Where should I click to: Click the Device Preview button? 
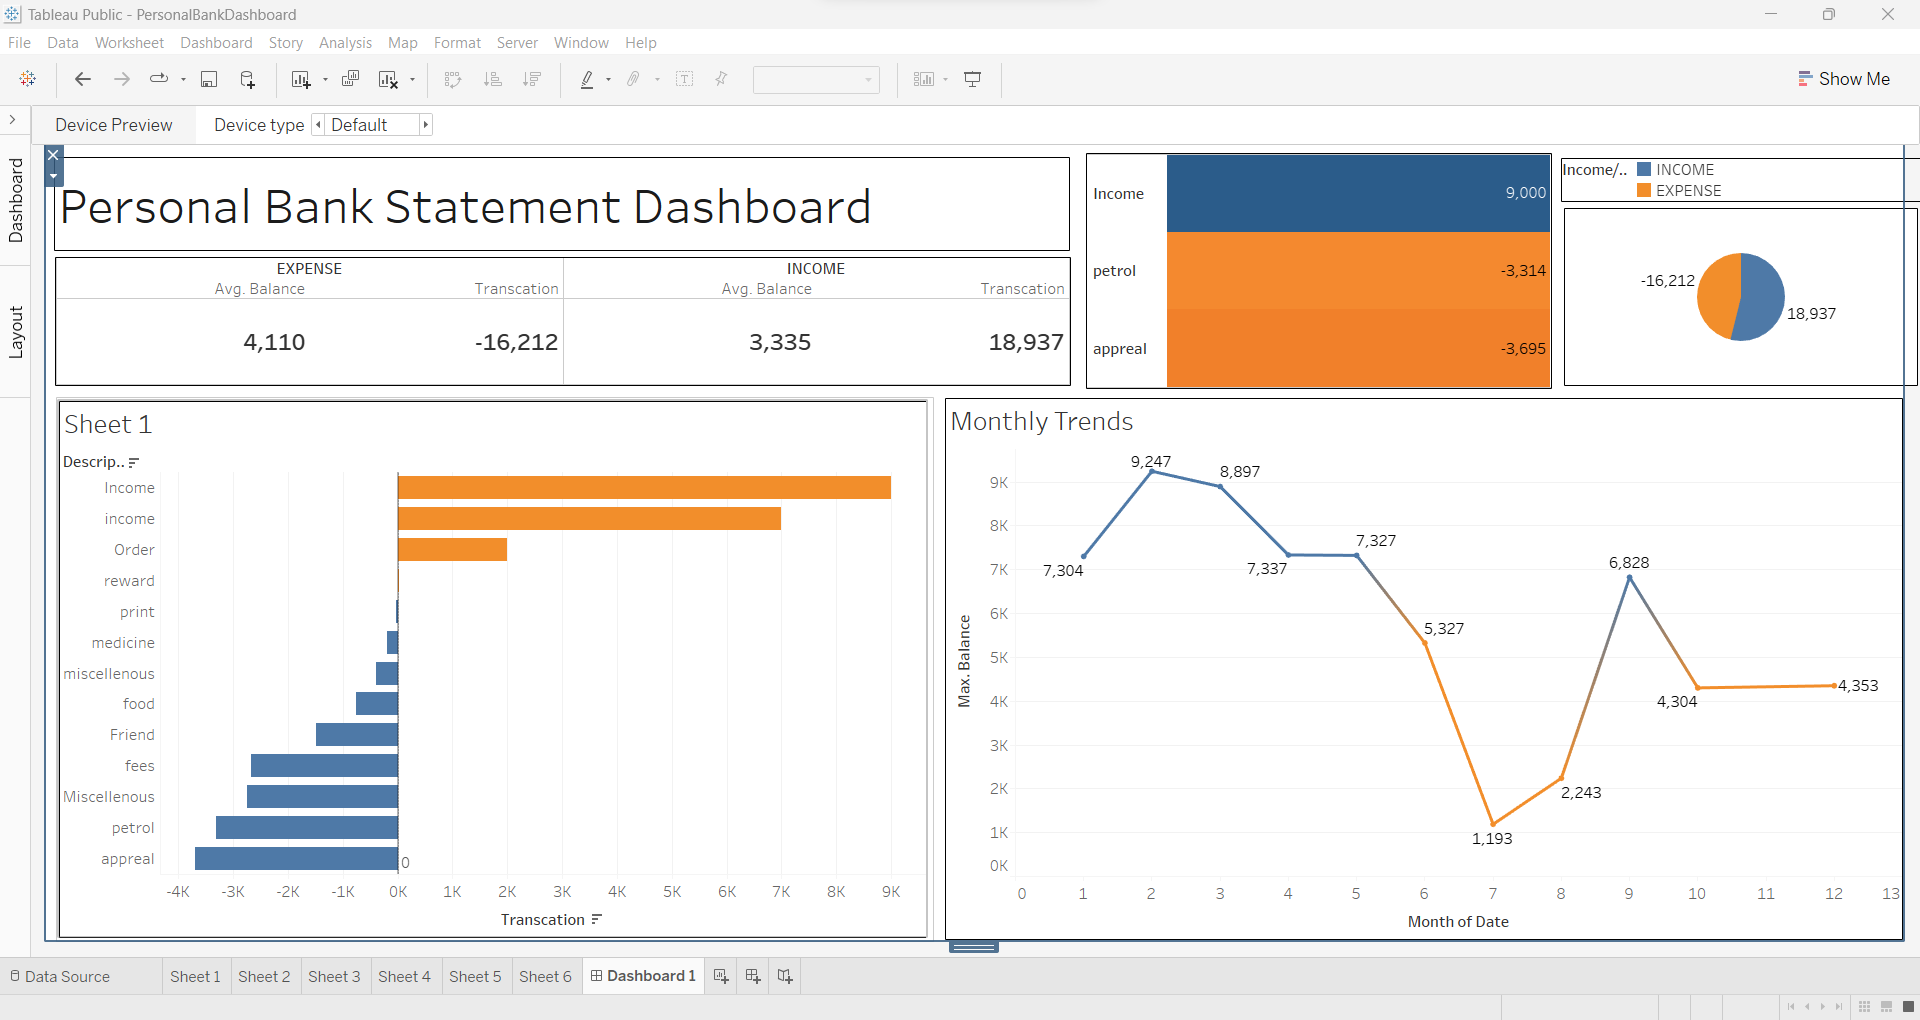click(x=114, y=125)
